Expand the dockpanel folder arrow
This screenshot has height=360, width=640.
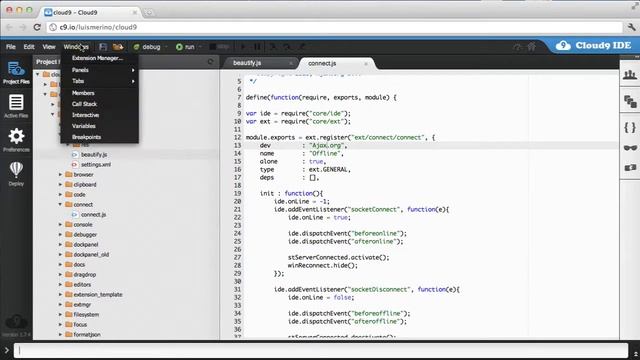[x=60, y=244]
